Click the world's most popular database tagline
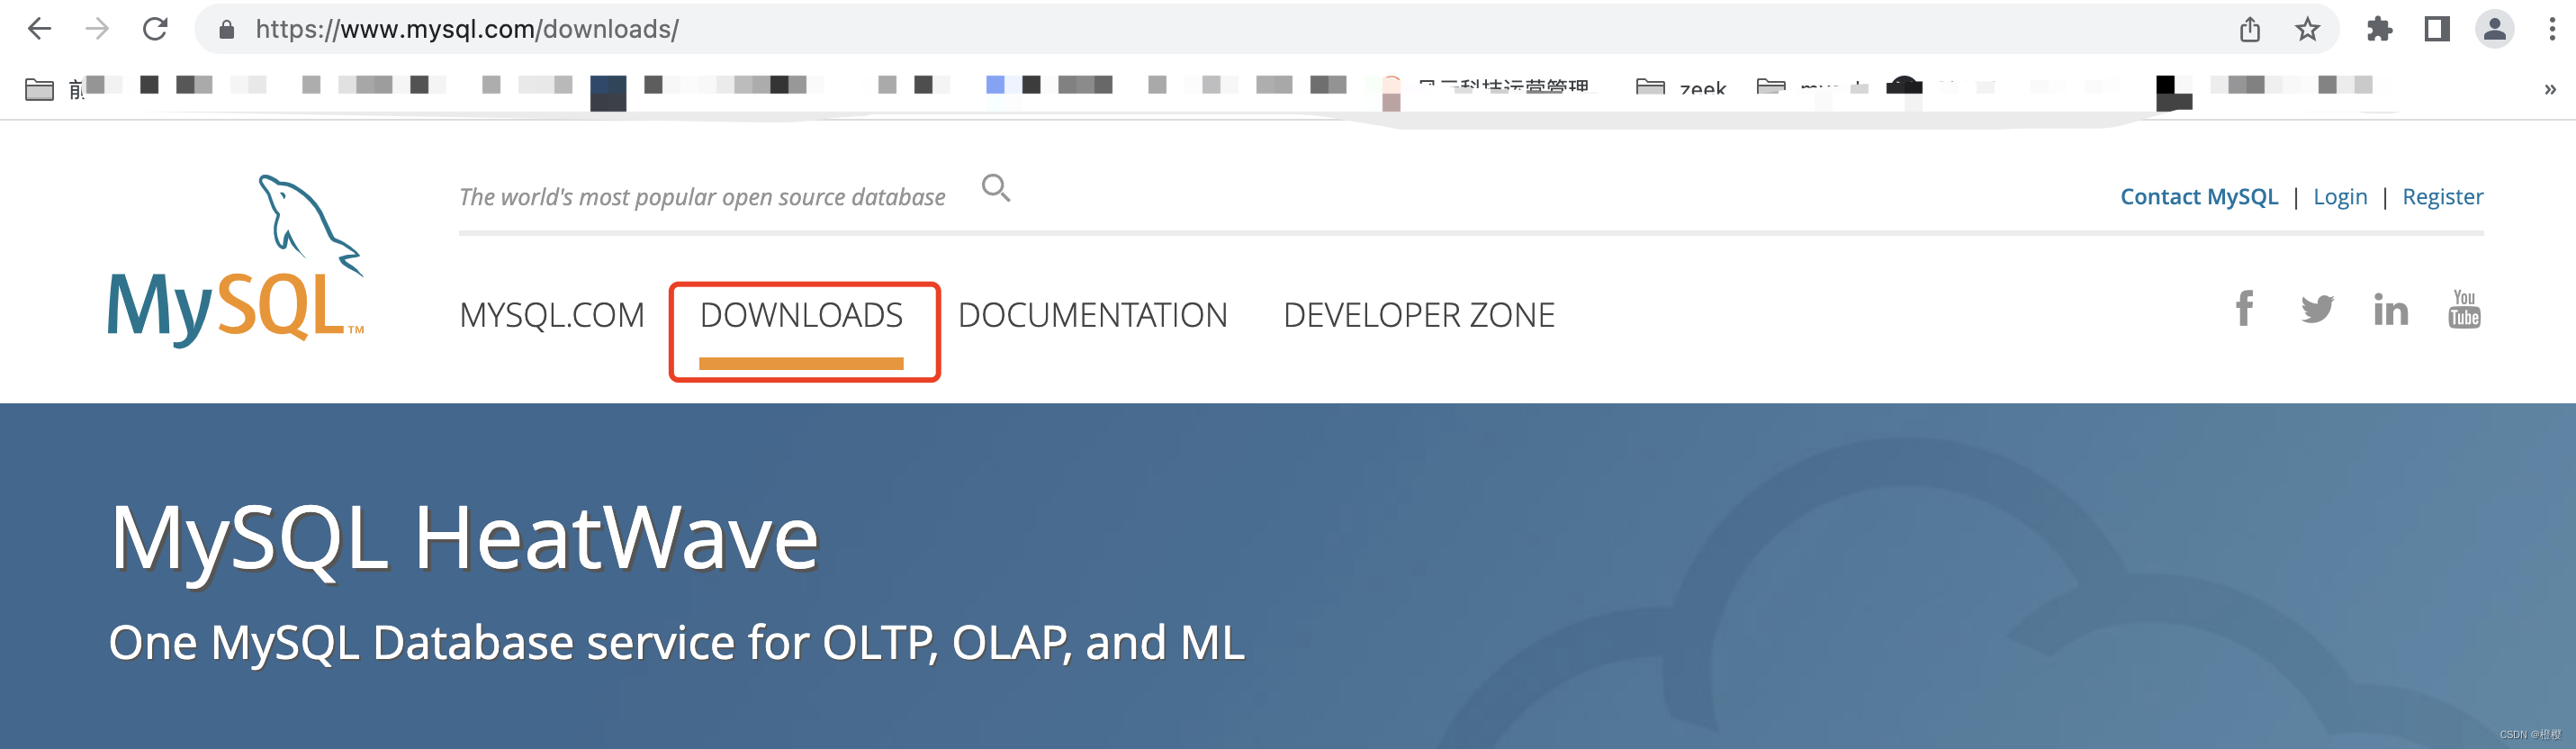This screenshot has width=2576, height=749. (x=702, y=197)
